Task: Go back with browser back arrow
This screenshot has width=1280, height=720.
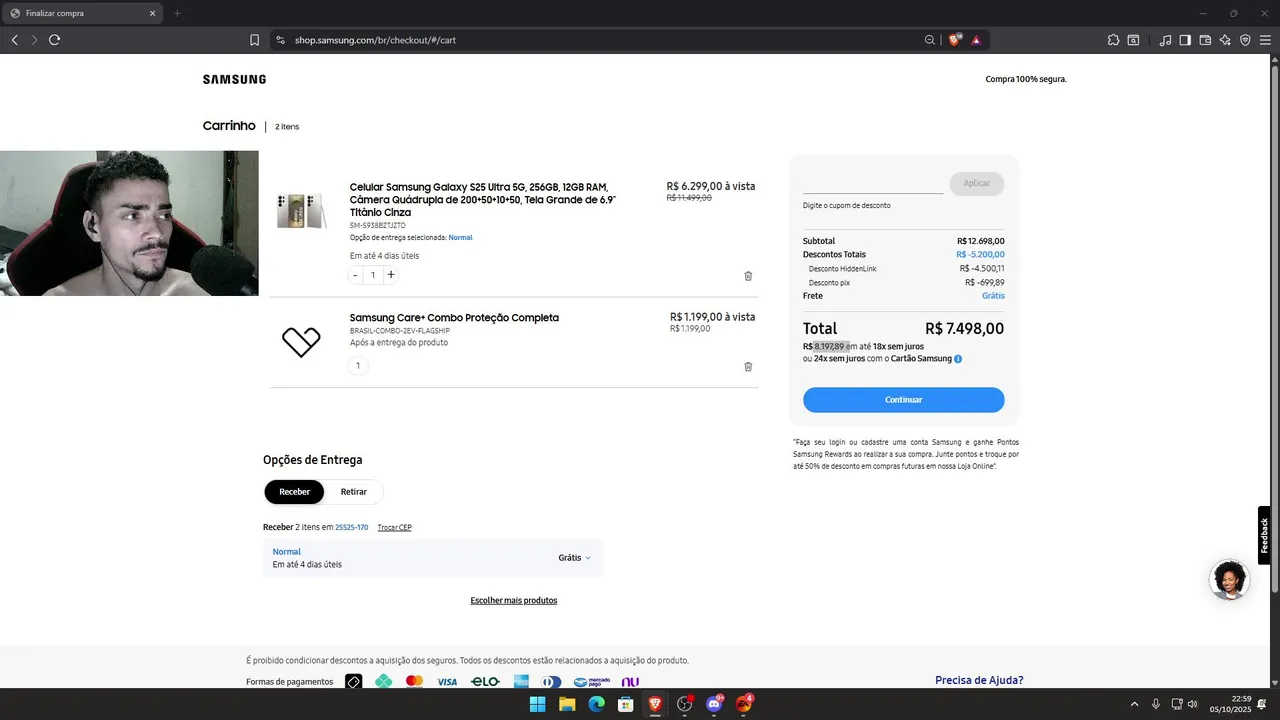Action: tap(14, 40)
